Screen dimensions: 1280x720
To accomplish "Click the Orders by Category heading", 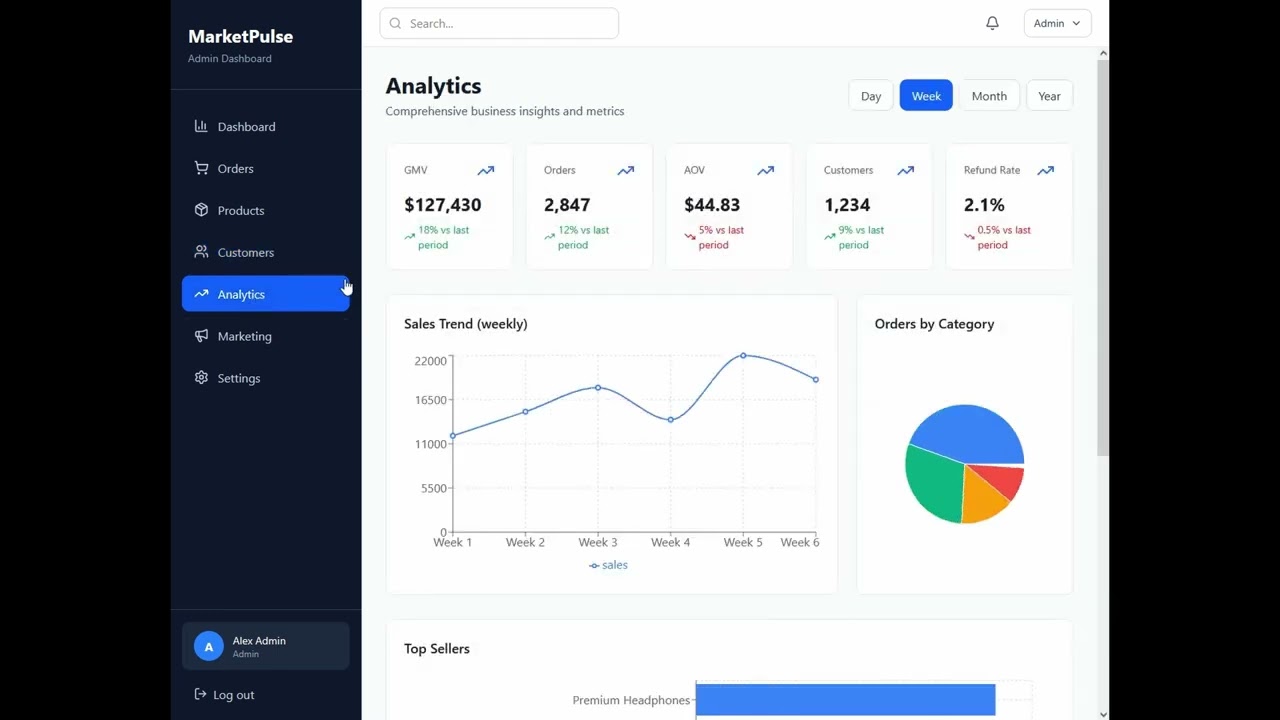I will point(934,324).
